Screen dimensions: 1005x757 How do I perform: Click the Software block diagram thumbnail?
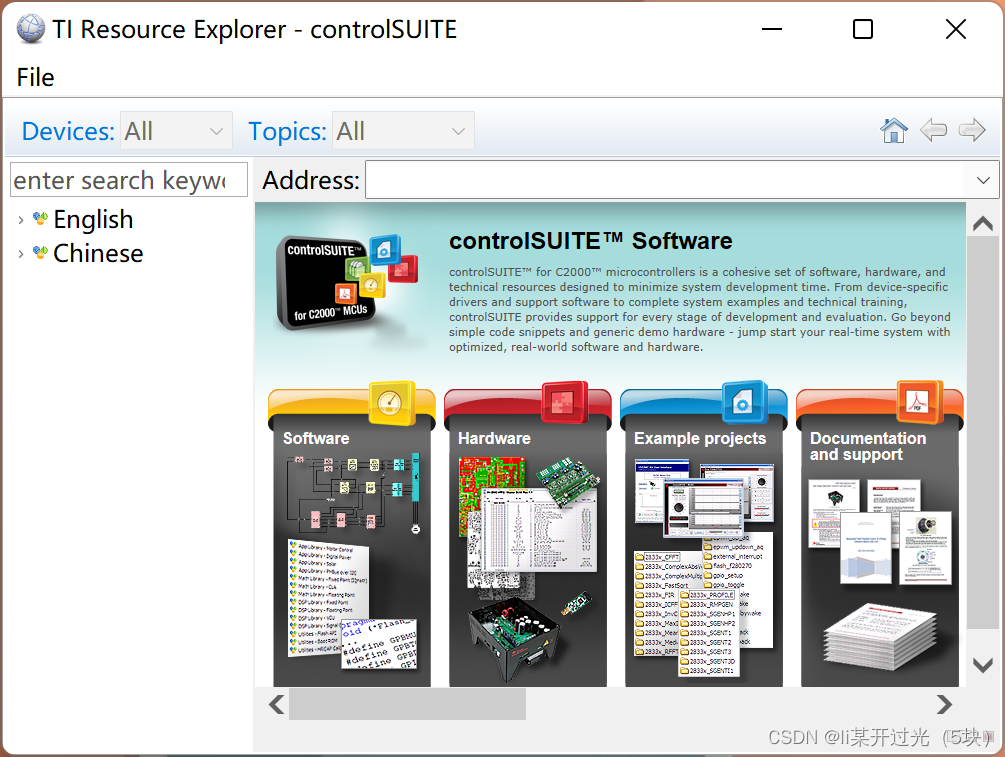353,494
